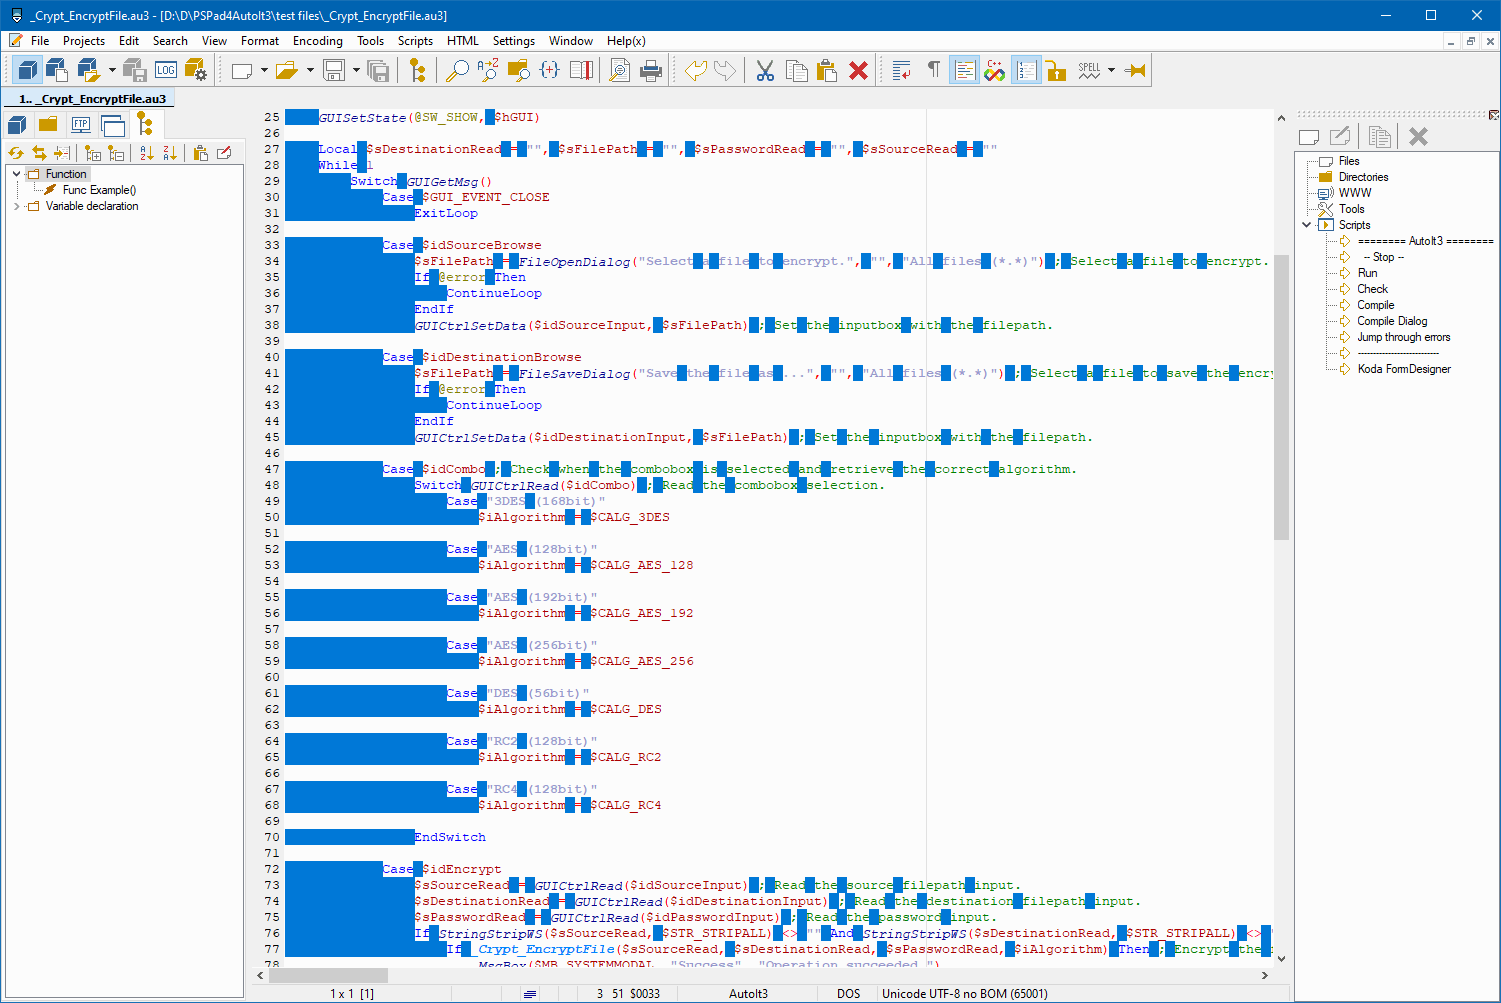Click the Print printer icon
This screenshot has width=1501, height=1003.
[651, 70]
